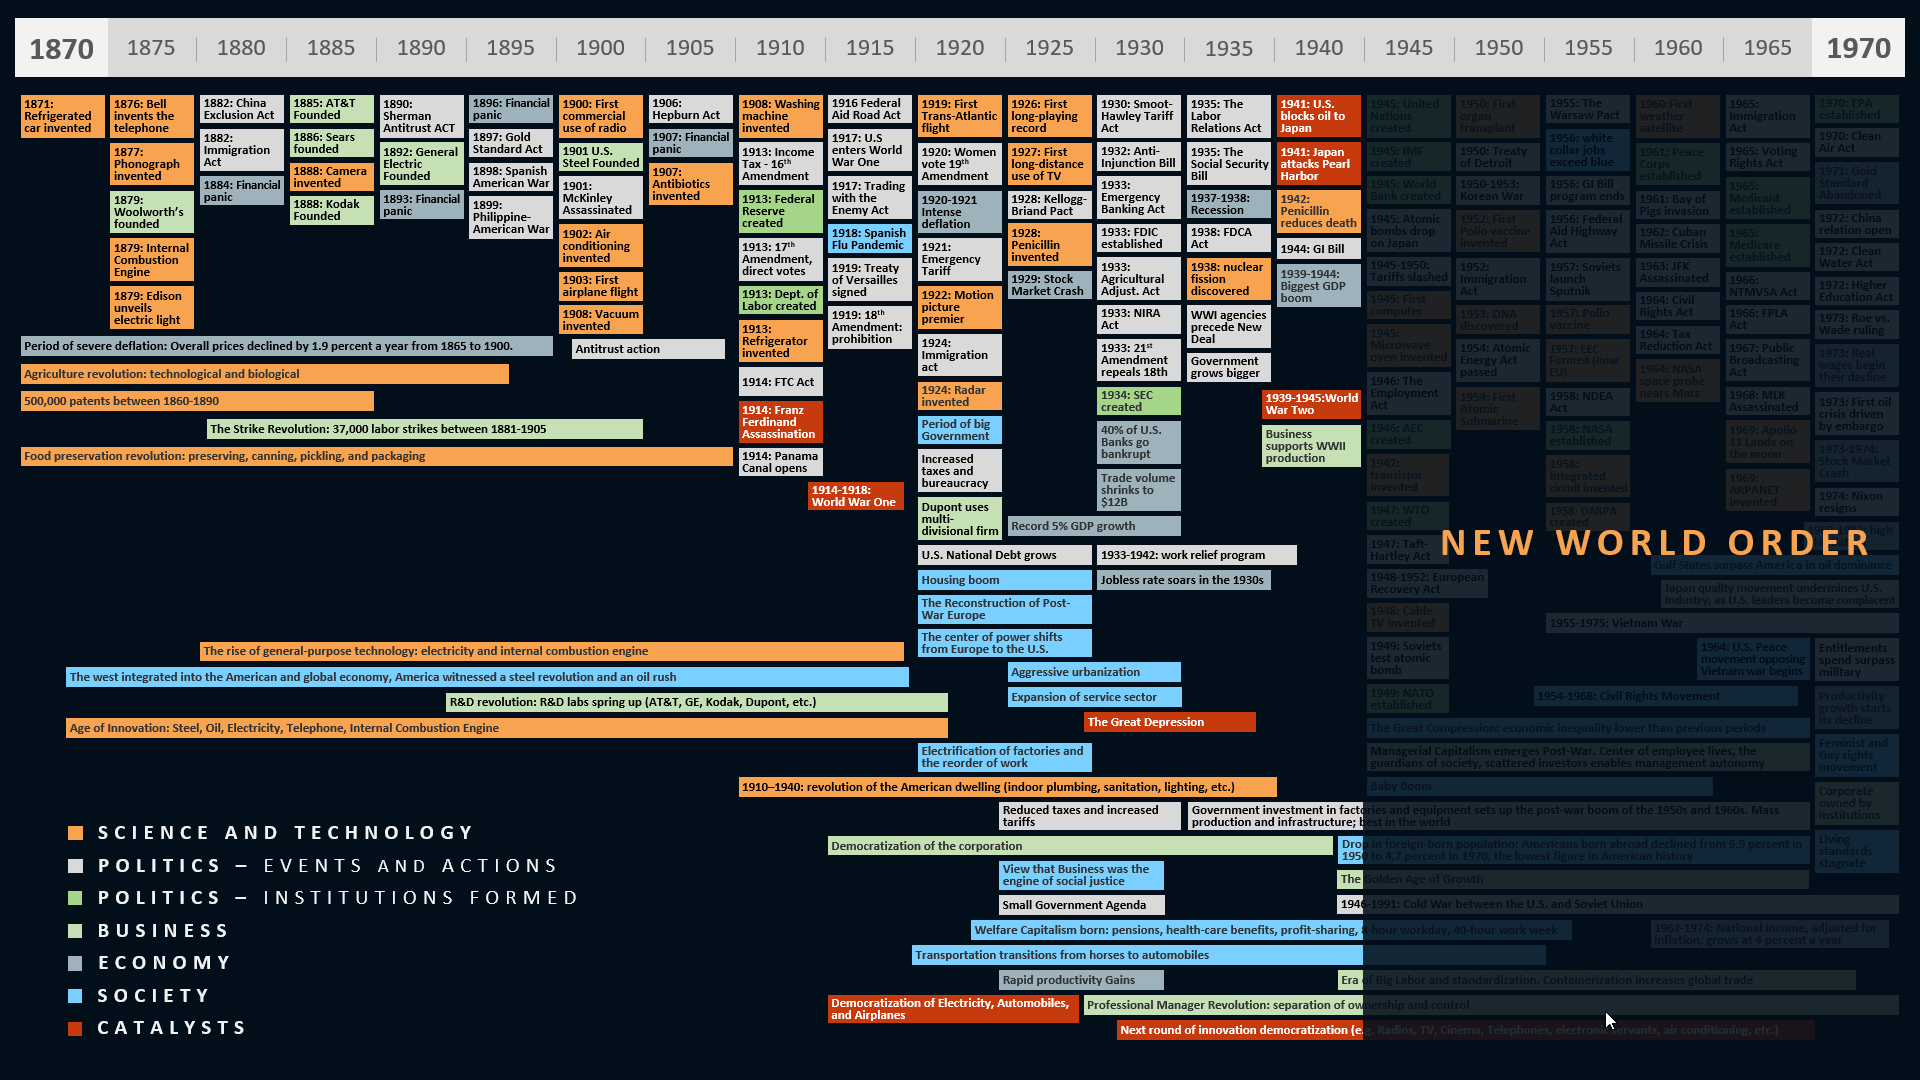The image size is (1920, 1080).
Task: Click the 1941 Japan attacks Pearl Harbor card
Action: coord(1318,164)
